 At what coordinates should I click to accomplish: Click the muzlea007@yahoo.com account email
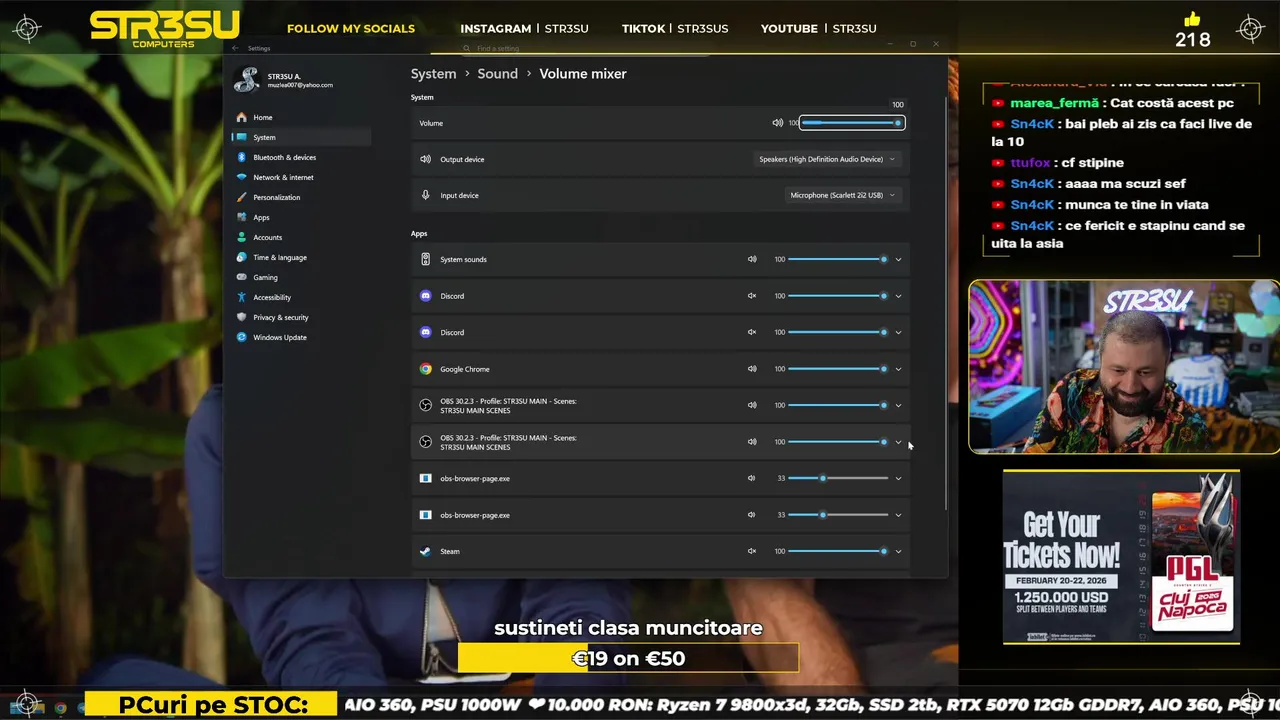[x=300, y=86]
